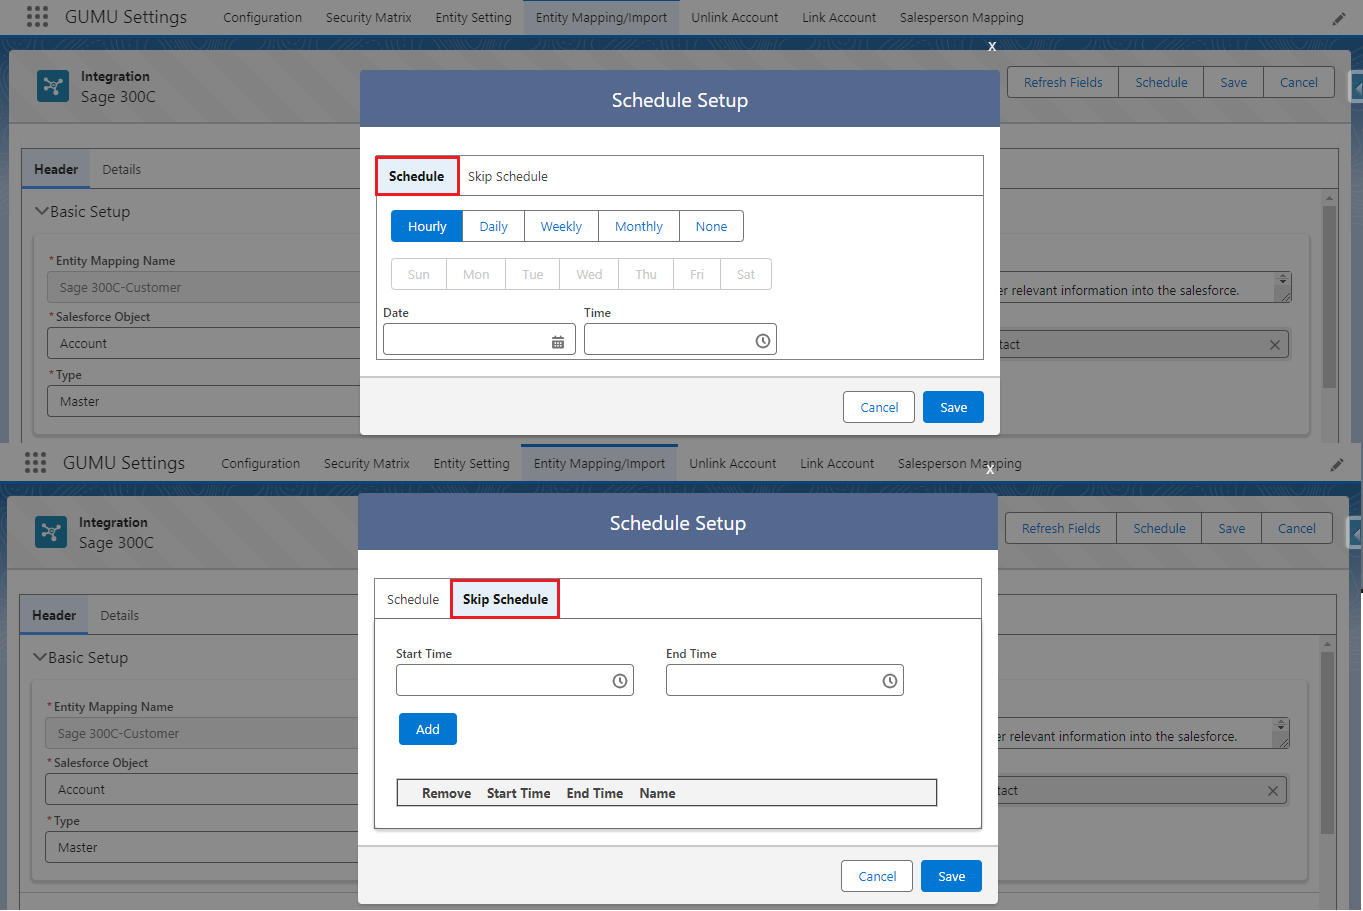Select the Weekly frequency option
The image size is (1363, 911).
(561, 227)
